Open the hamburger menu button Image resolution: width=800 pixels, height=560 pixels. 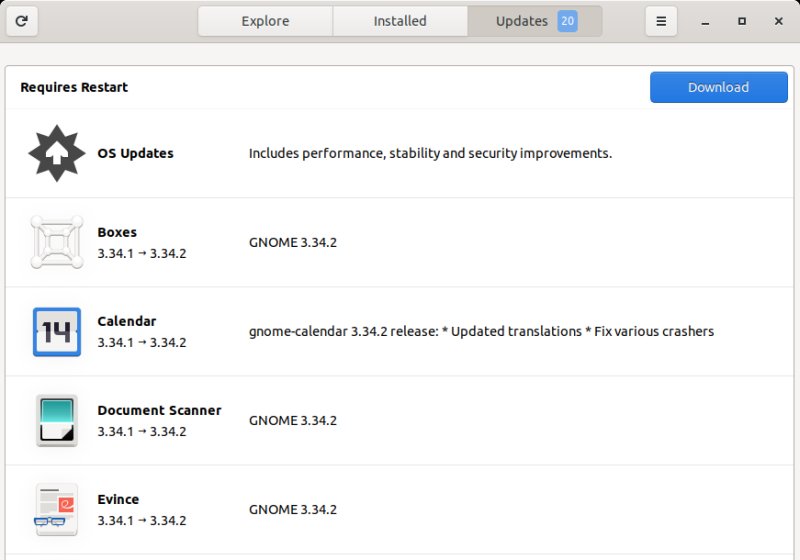click(x=660, y=21)
